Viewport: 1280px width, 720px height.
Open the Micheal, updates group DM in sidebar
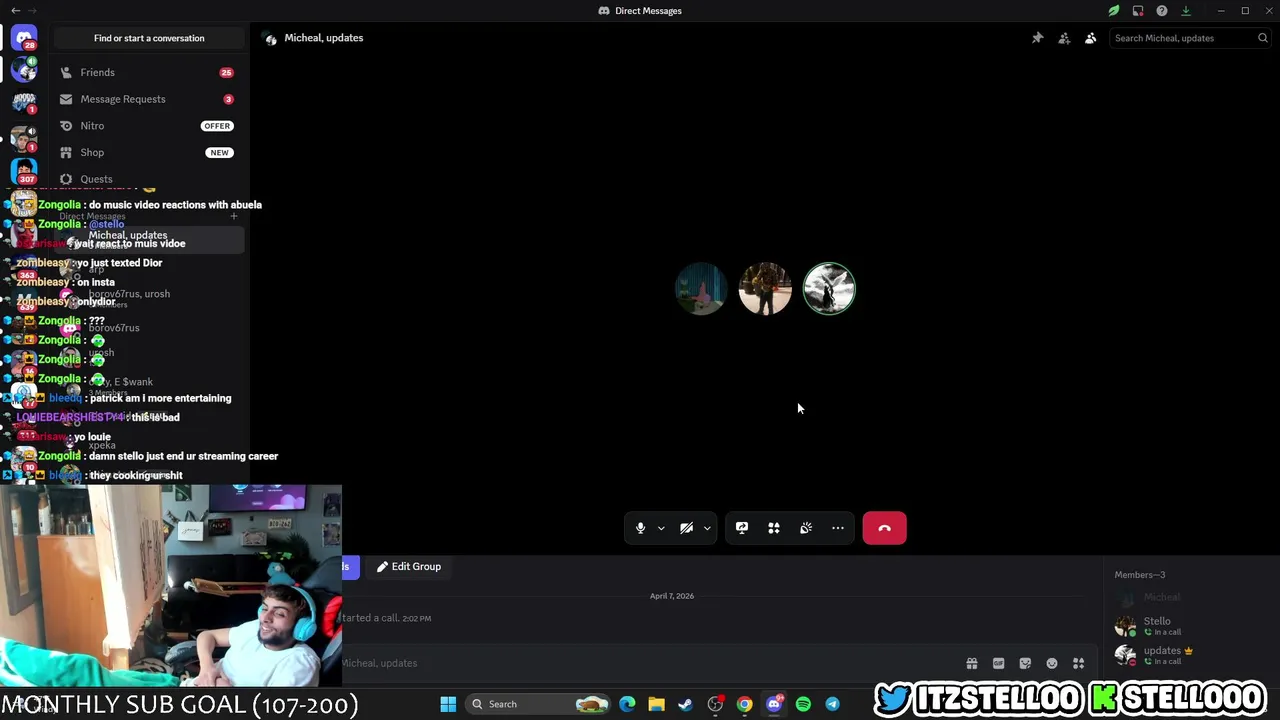[148, 239]
